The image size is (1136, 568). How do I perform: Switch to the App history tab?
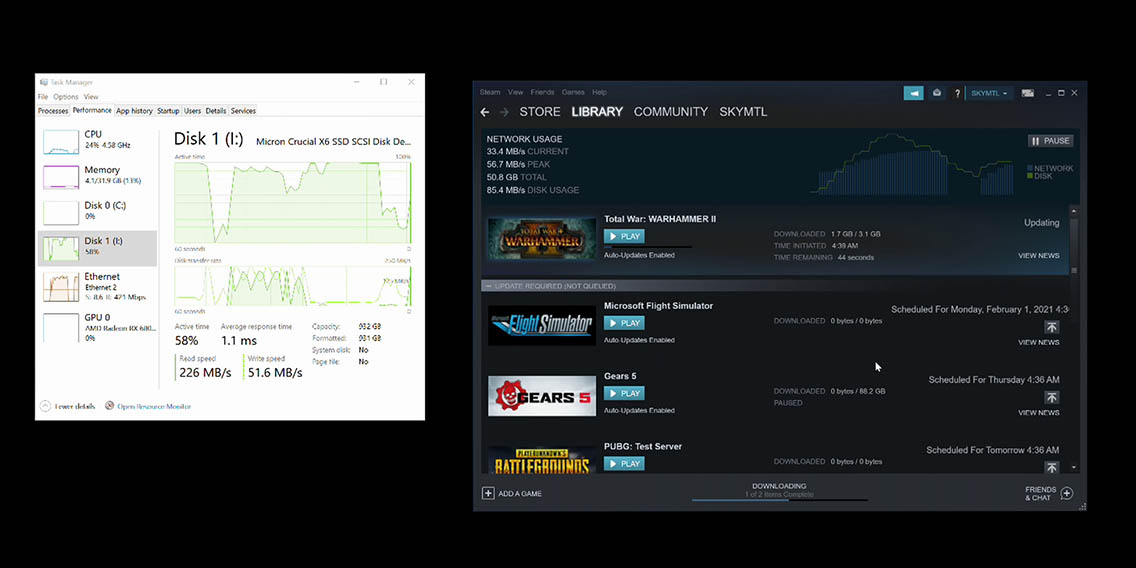pyautogui.click(x=134, y=111)
